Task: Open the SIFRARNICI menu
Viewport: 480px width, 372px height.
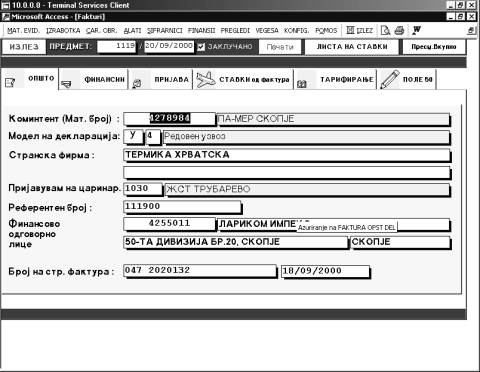Action: [x=165, y=31]
